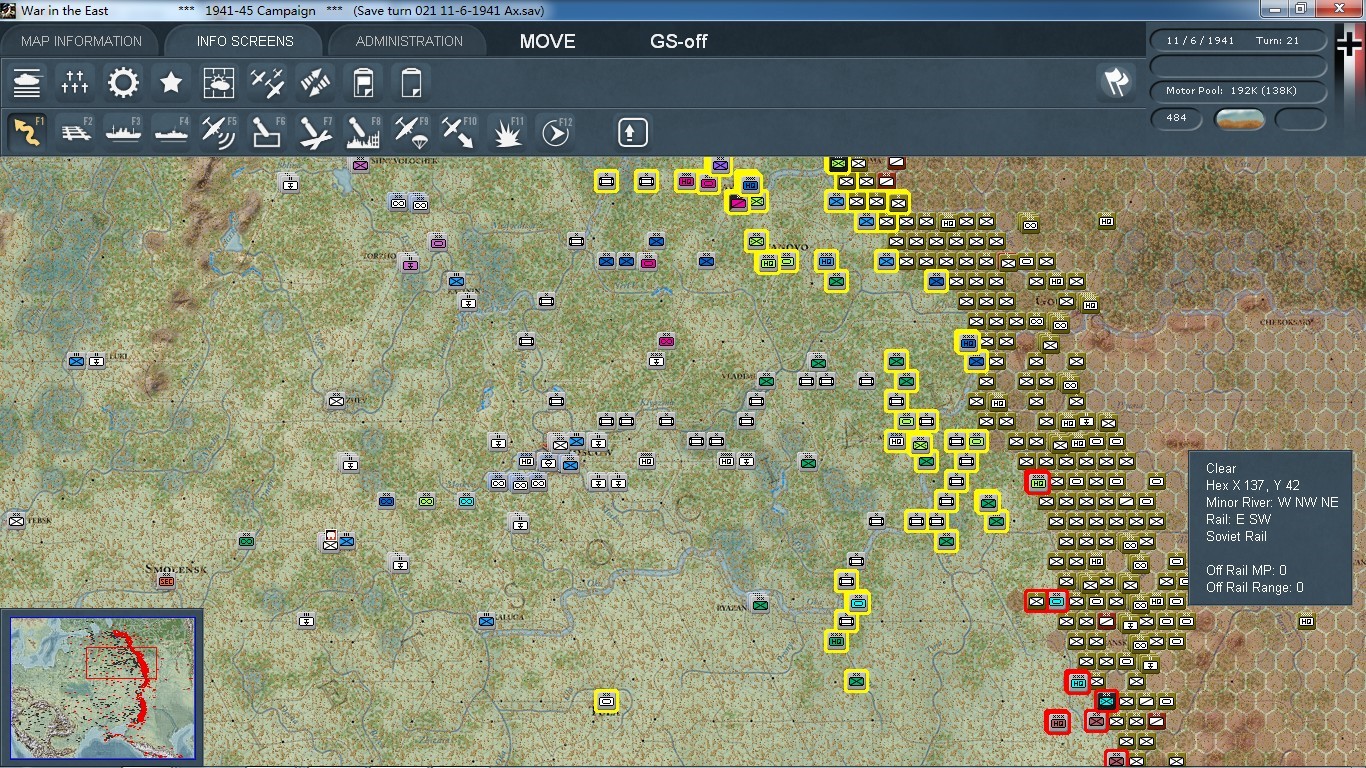Click the Motor Pool 192K (138K) readout
The width and height of the screenshot is (1366, 768).
[x=1238, y=91]
